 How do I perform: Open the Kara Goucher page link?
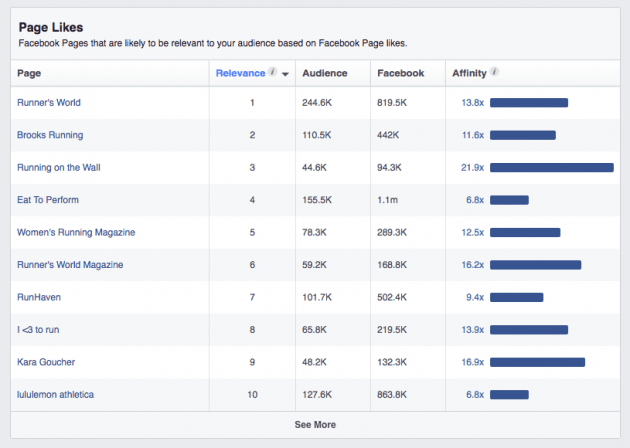click(46, 362)
